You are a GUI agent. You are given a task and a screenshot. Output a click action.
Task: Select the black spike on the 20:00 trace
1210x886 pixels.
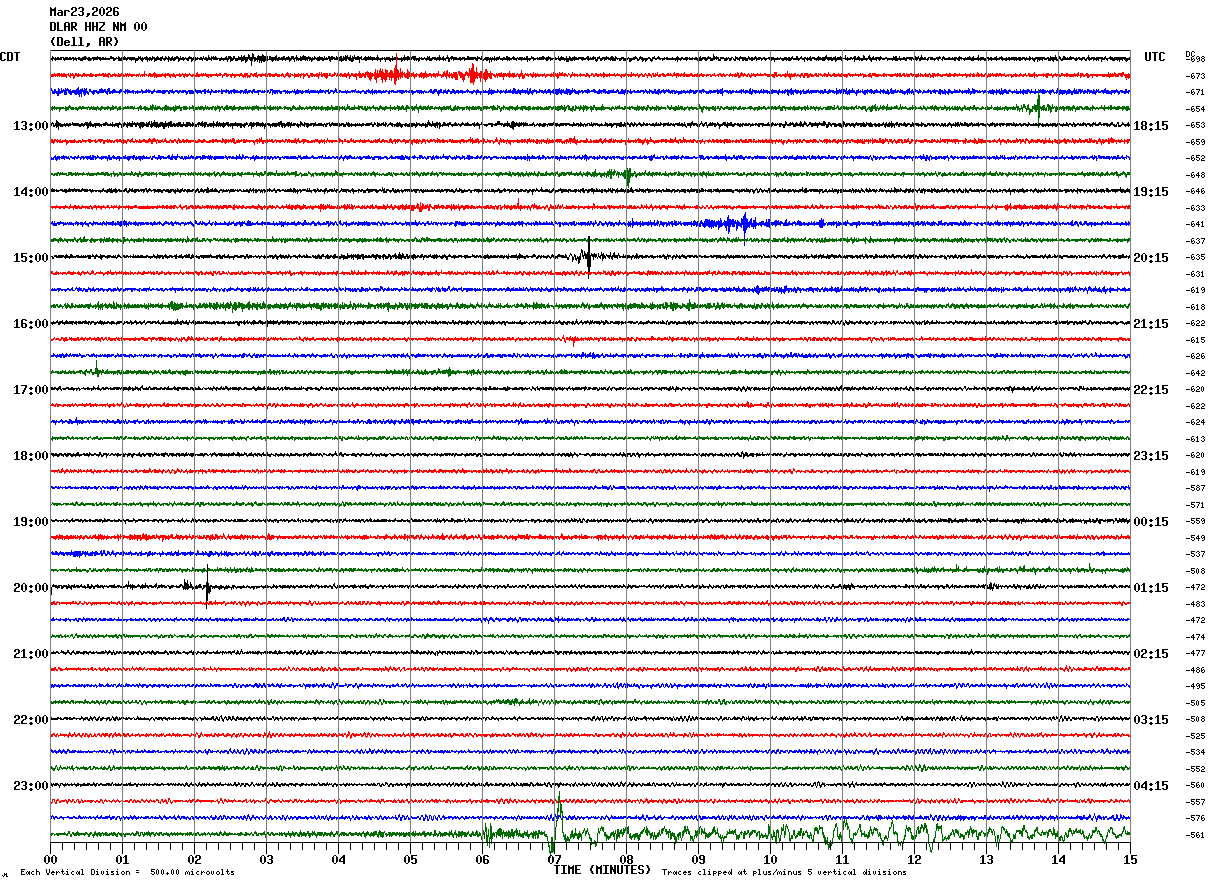coord(207,586)
